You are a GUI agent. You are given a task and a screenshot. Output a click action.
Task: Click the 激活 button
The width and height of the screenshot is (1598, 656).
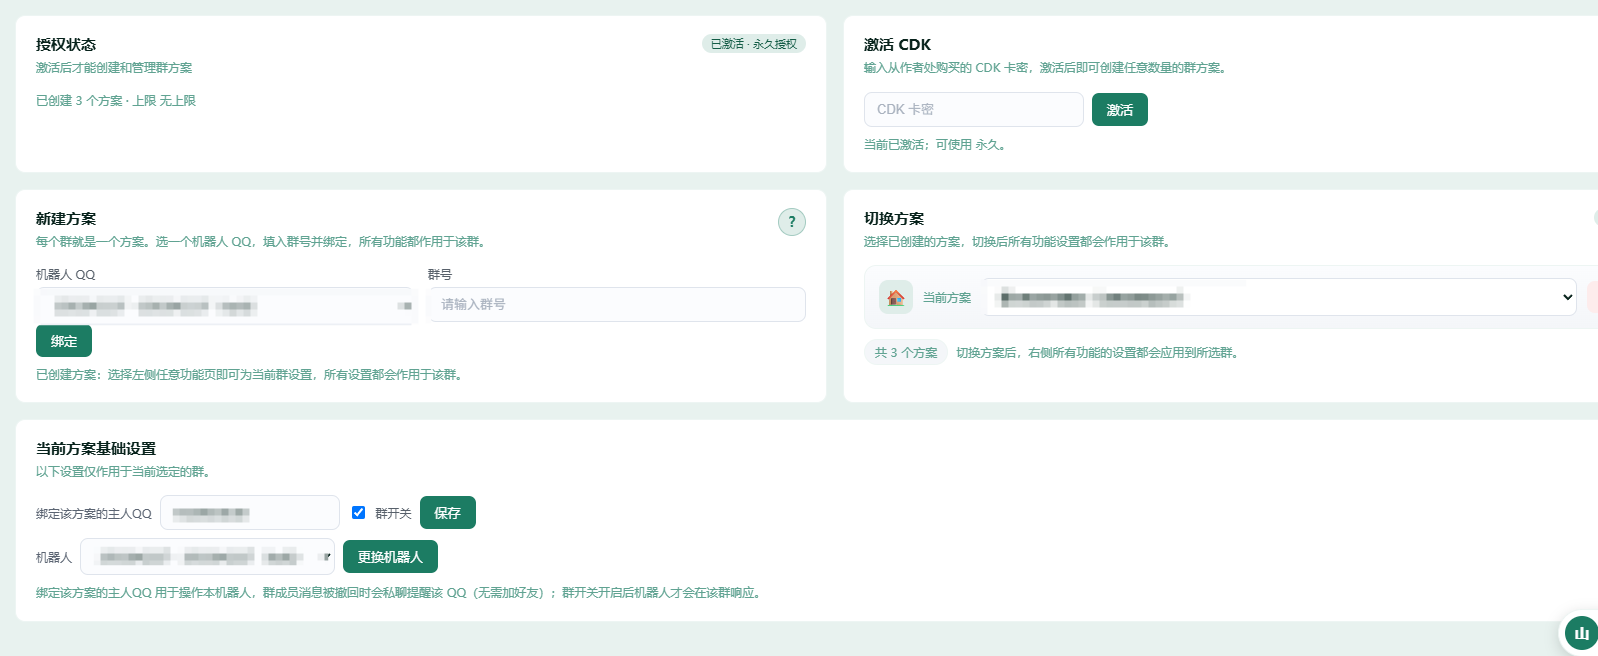(x=1120, y=109)
